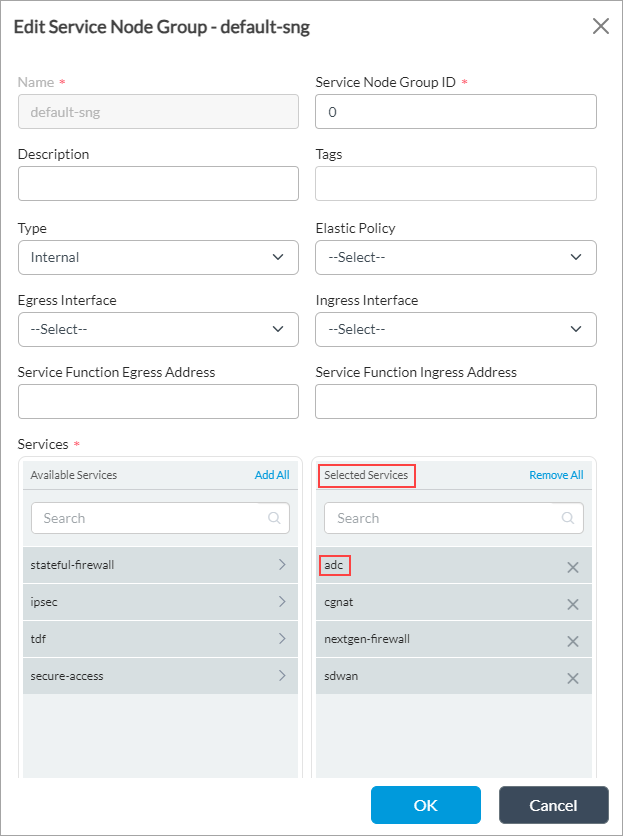
Task: Open the Type dropdown
Action: pyautogui.click(x=158, y=257)
